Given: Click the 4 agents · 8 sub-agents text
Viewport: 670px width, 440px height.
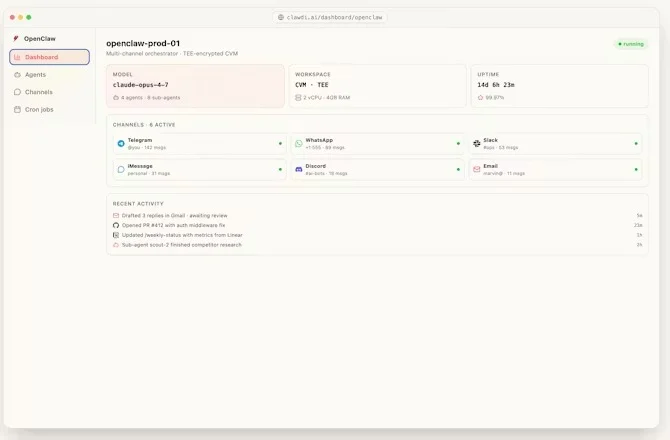Looking at the screenshot, I should pos(150,98).
